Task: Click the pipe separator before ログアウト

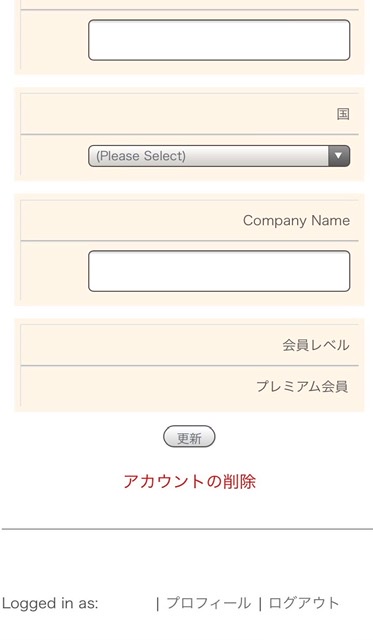Action: click(260, 604)
